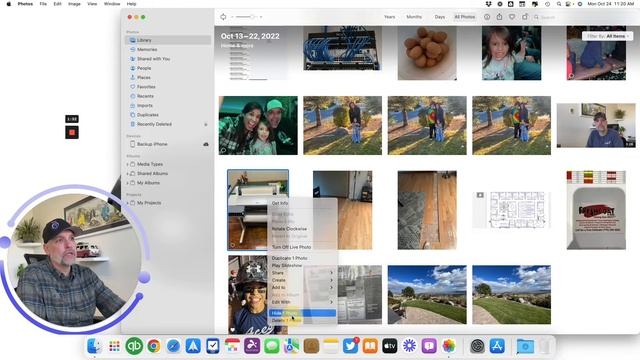Image resolution: width=640 pixels, height=360 pixels.
Task: Click the Share icon in Photos toolbar
Action: pyautogui.click(x=499, y=17)
